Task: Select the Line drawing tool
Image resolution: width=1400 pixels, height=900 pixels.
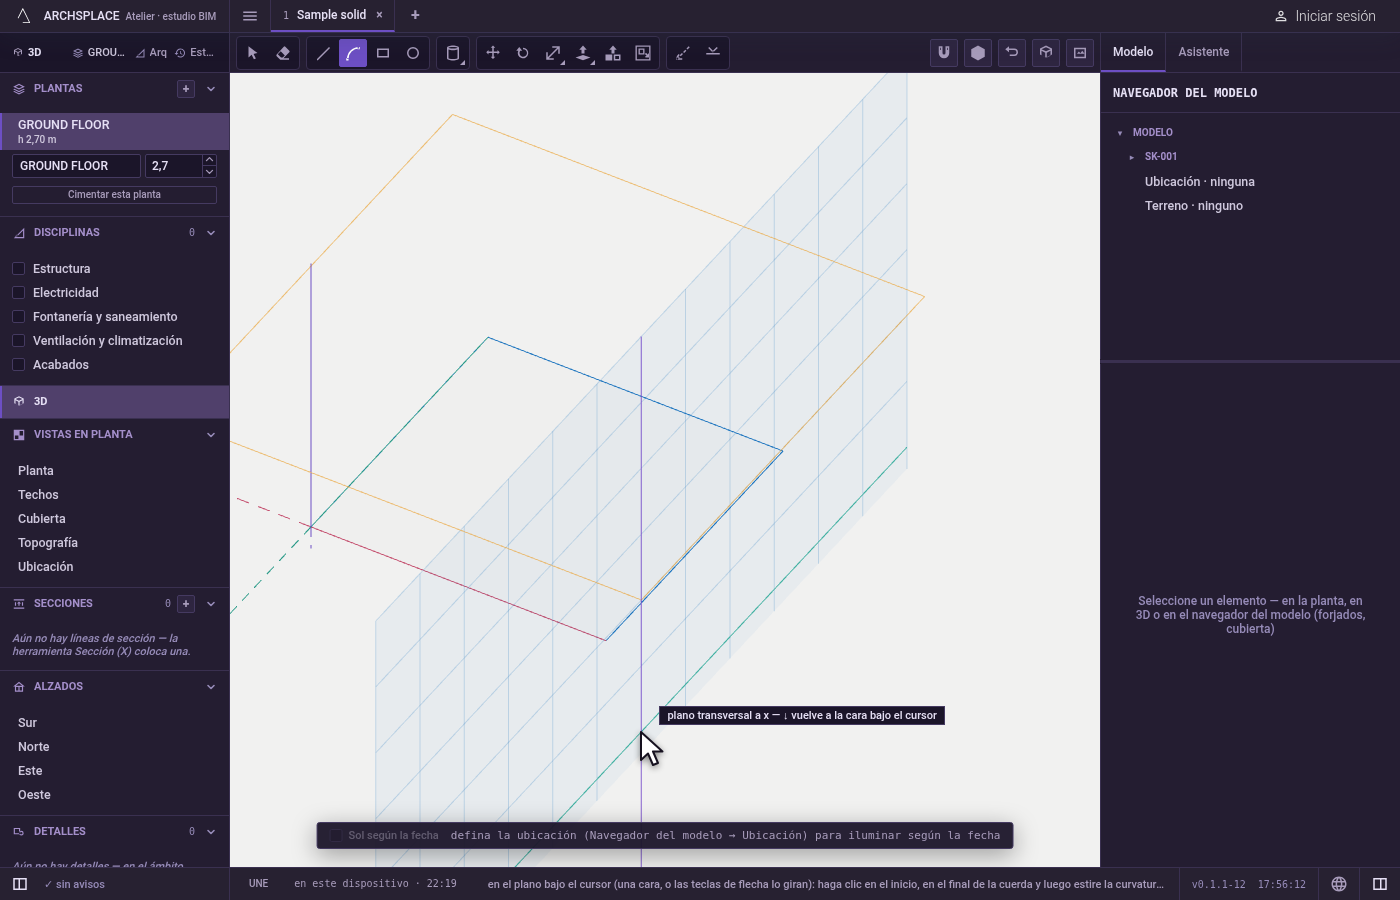Action: [x=323, y=53]
